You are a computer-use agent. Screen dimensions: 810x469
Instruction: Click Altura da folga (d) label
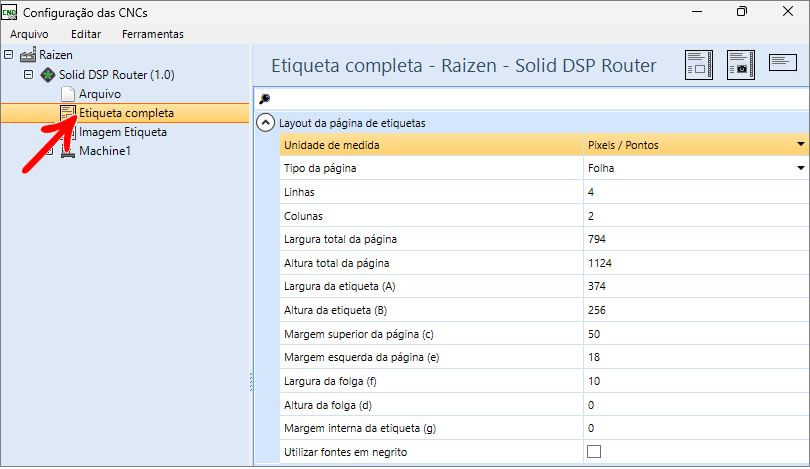point(328,405)
